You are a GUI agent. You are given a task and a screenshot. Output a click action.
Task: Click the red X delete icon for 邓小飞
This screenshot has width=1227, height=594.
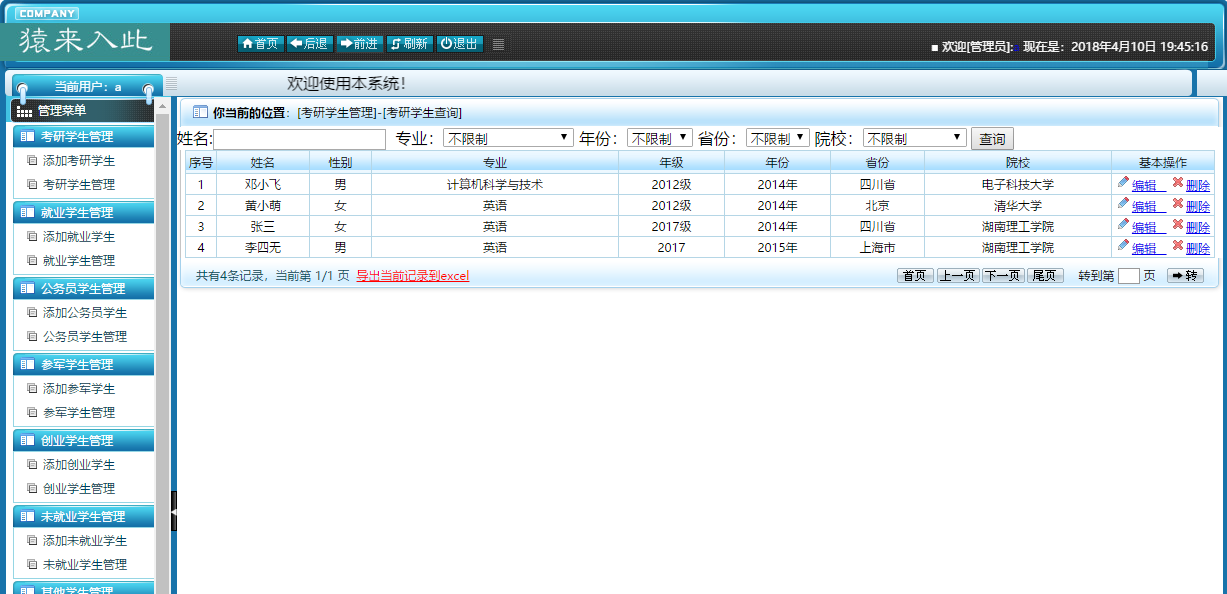[1178, 183]
